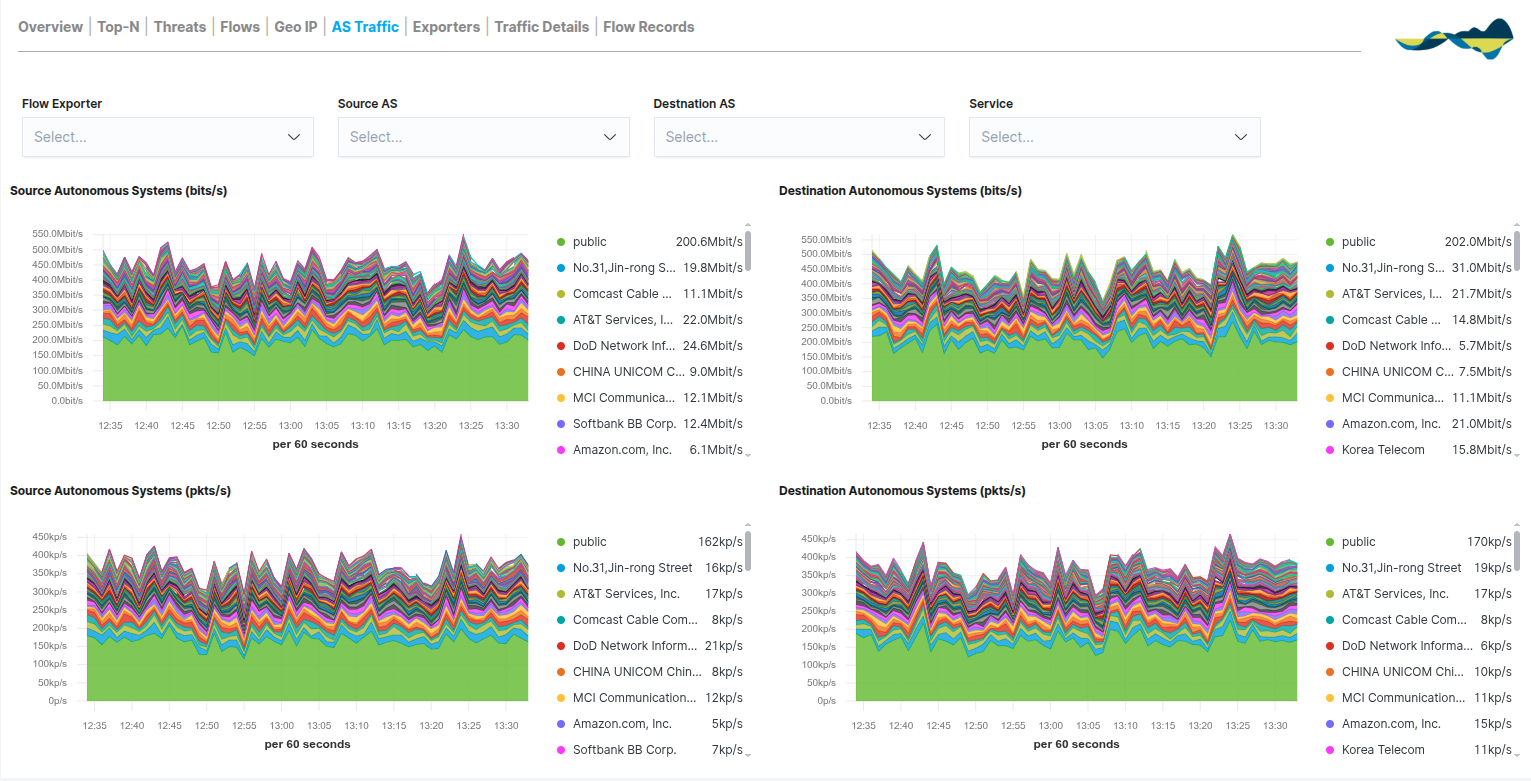This screenshot has height=781, width=1531.
Task: Click Source Autonomous Systems (bits/s) area chart
Action: 315,320
